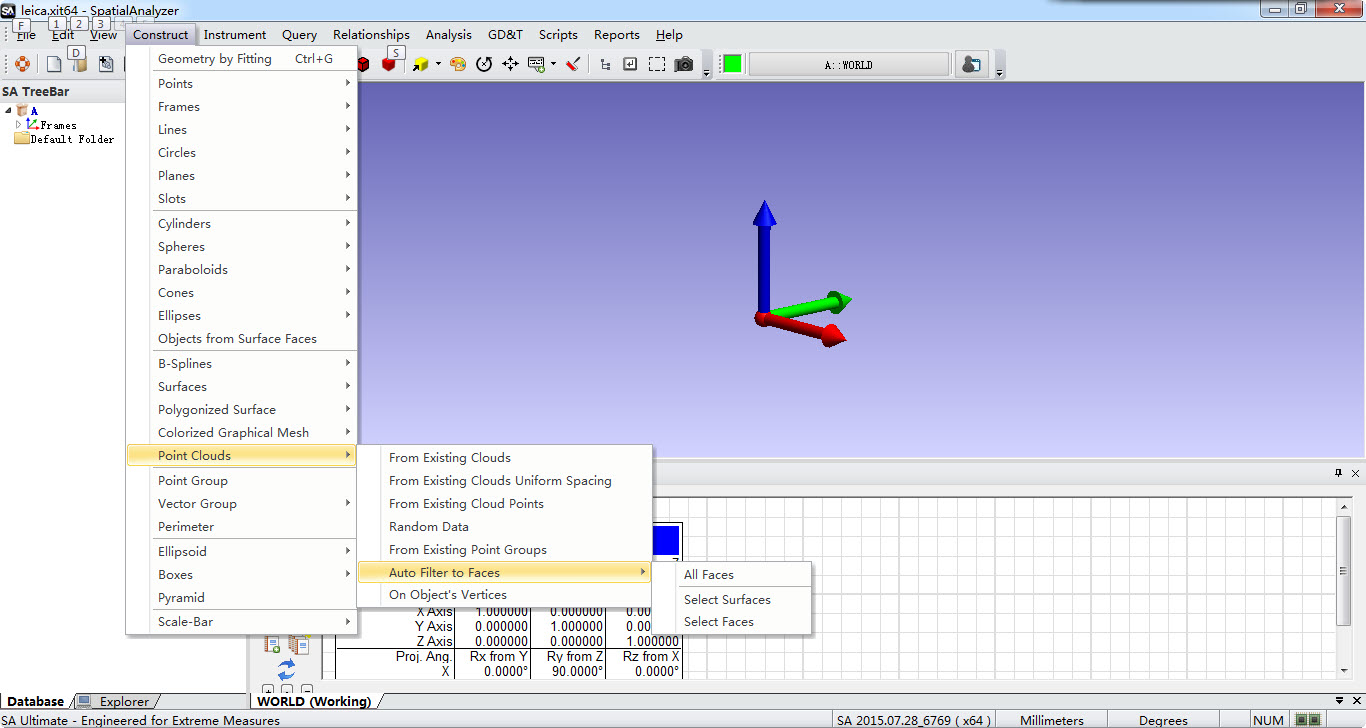Click the blue color box in report
The image size is (1366, 728).
tap(665, 540)
